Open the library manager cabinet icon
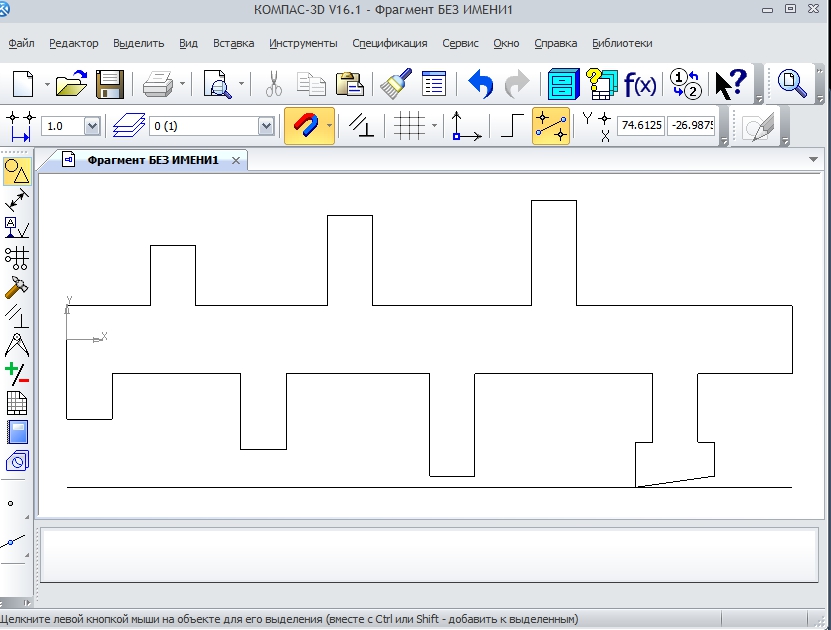The image size is (831, 630). click(563, 84)
